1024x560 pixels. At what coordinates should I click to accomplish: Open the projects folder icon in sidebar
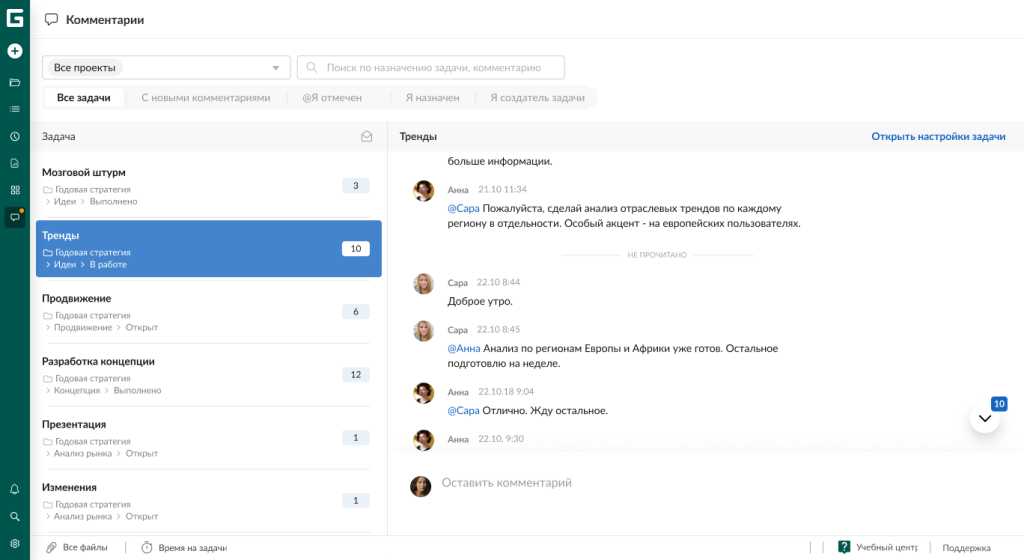point(15,82)
